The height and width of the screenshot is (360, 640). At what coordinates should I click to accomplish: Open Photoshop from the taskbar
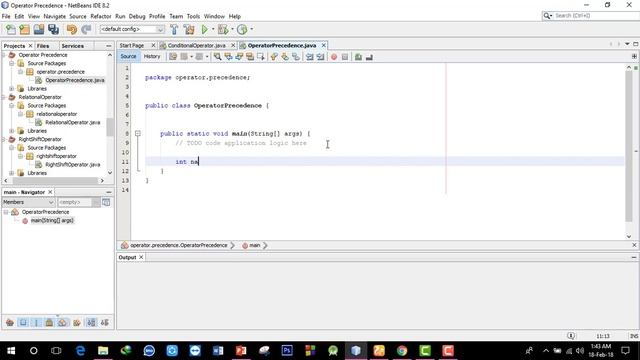pos(287,351)
